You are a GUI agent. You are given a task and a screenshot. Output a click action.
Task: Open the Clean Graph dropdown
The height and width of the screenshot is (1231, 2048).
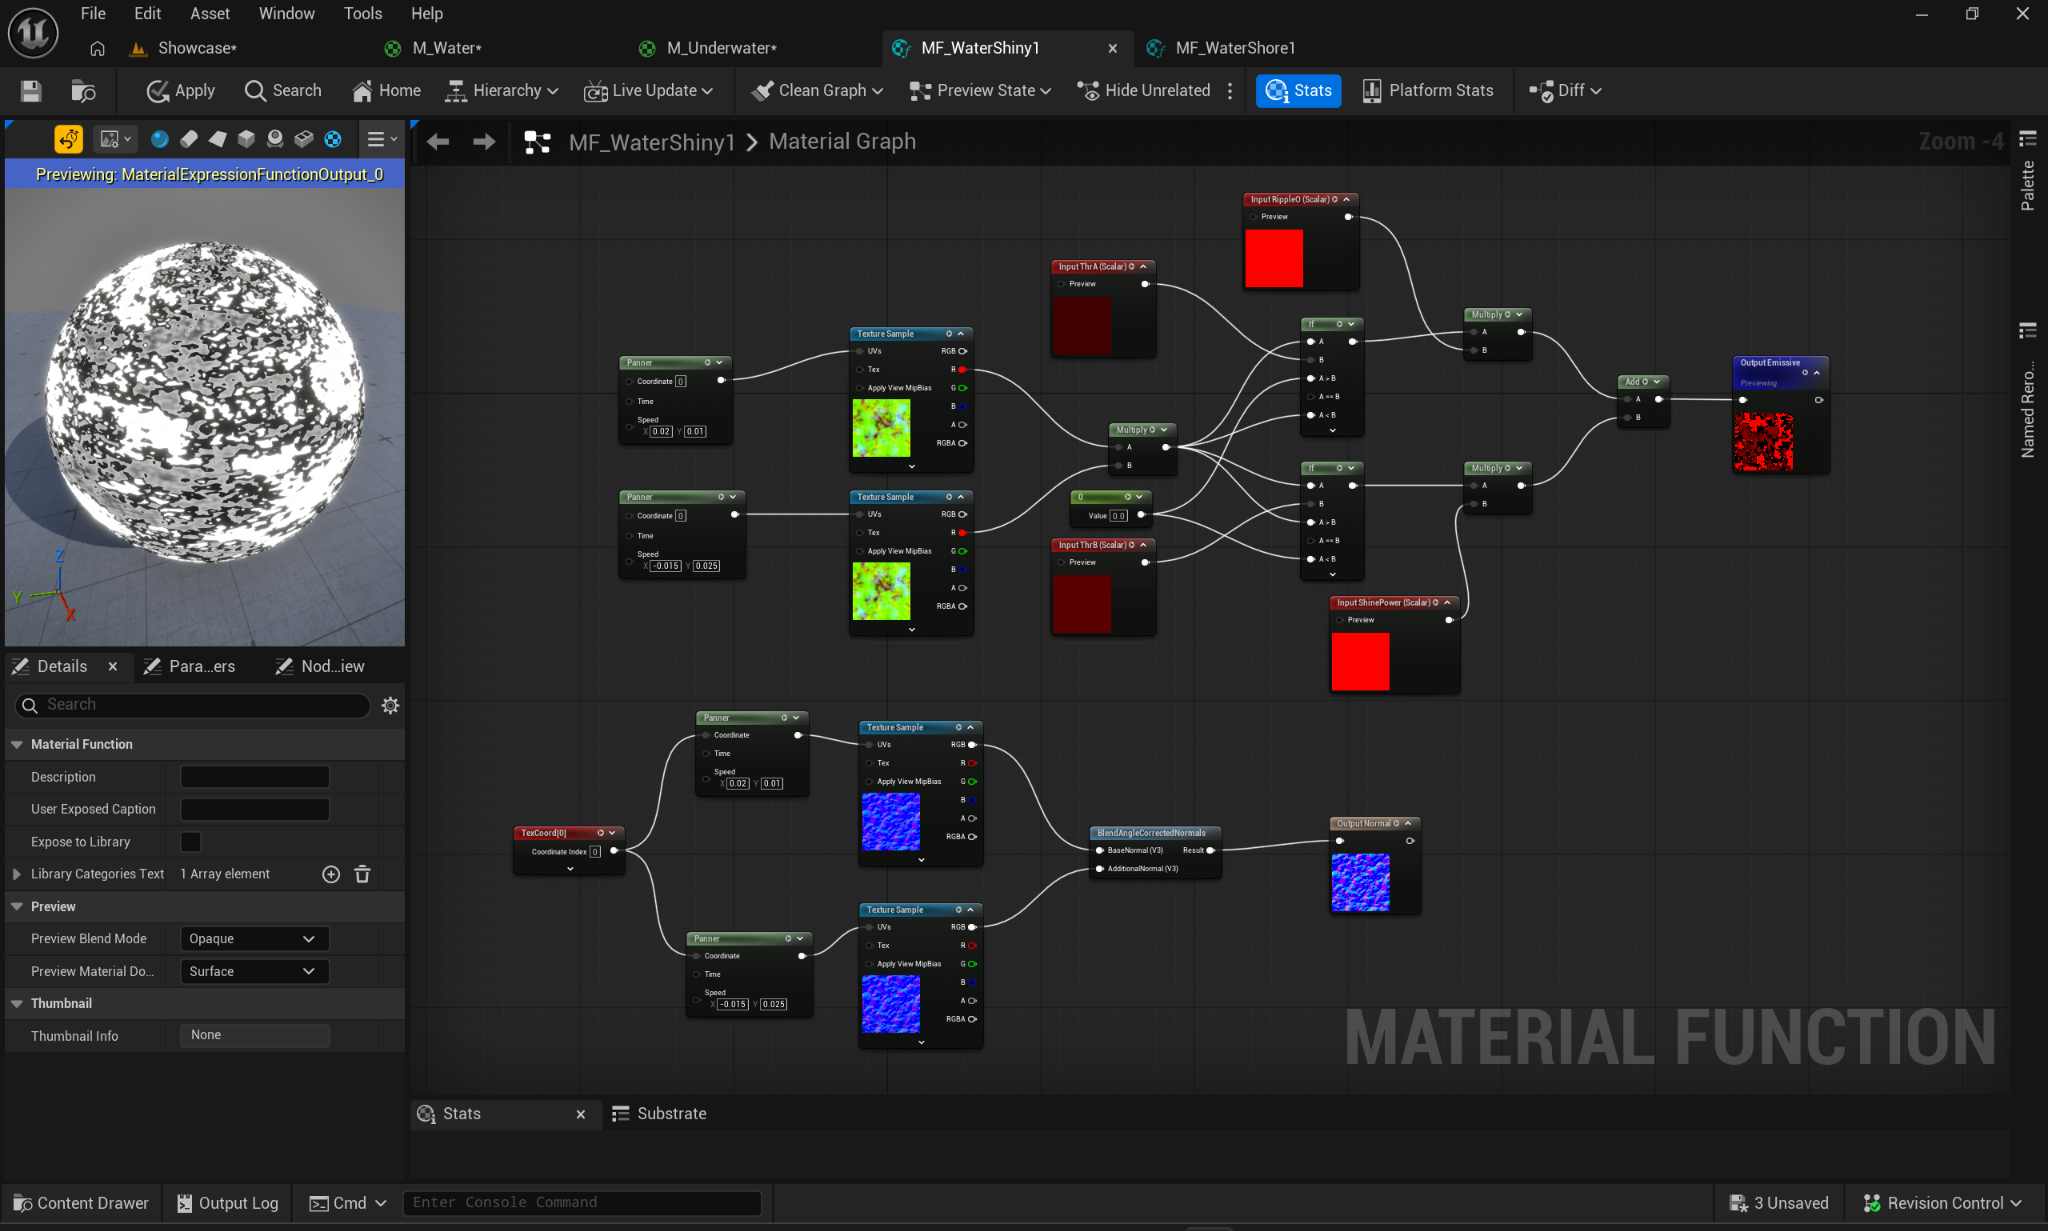tap(817, 91)
